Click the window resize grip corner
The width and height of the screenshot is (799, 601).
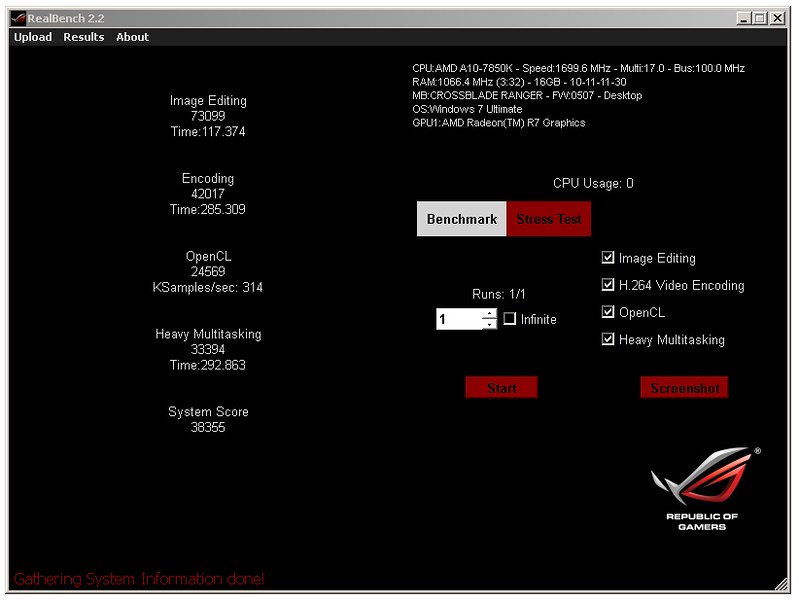click(782, 585)
